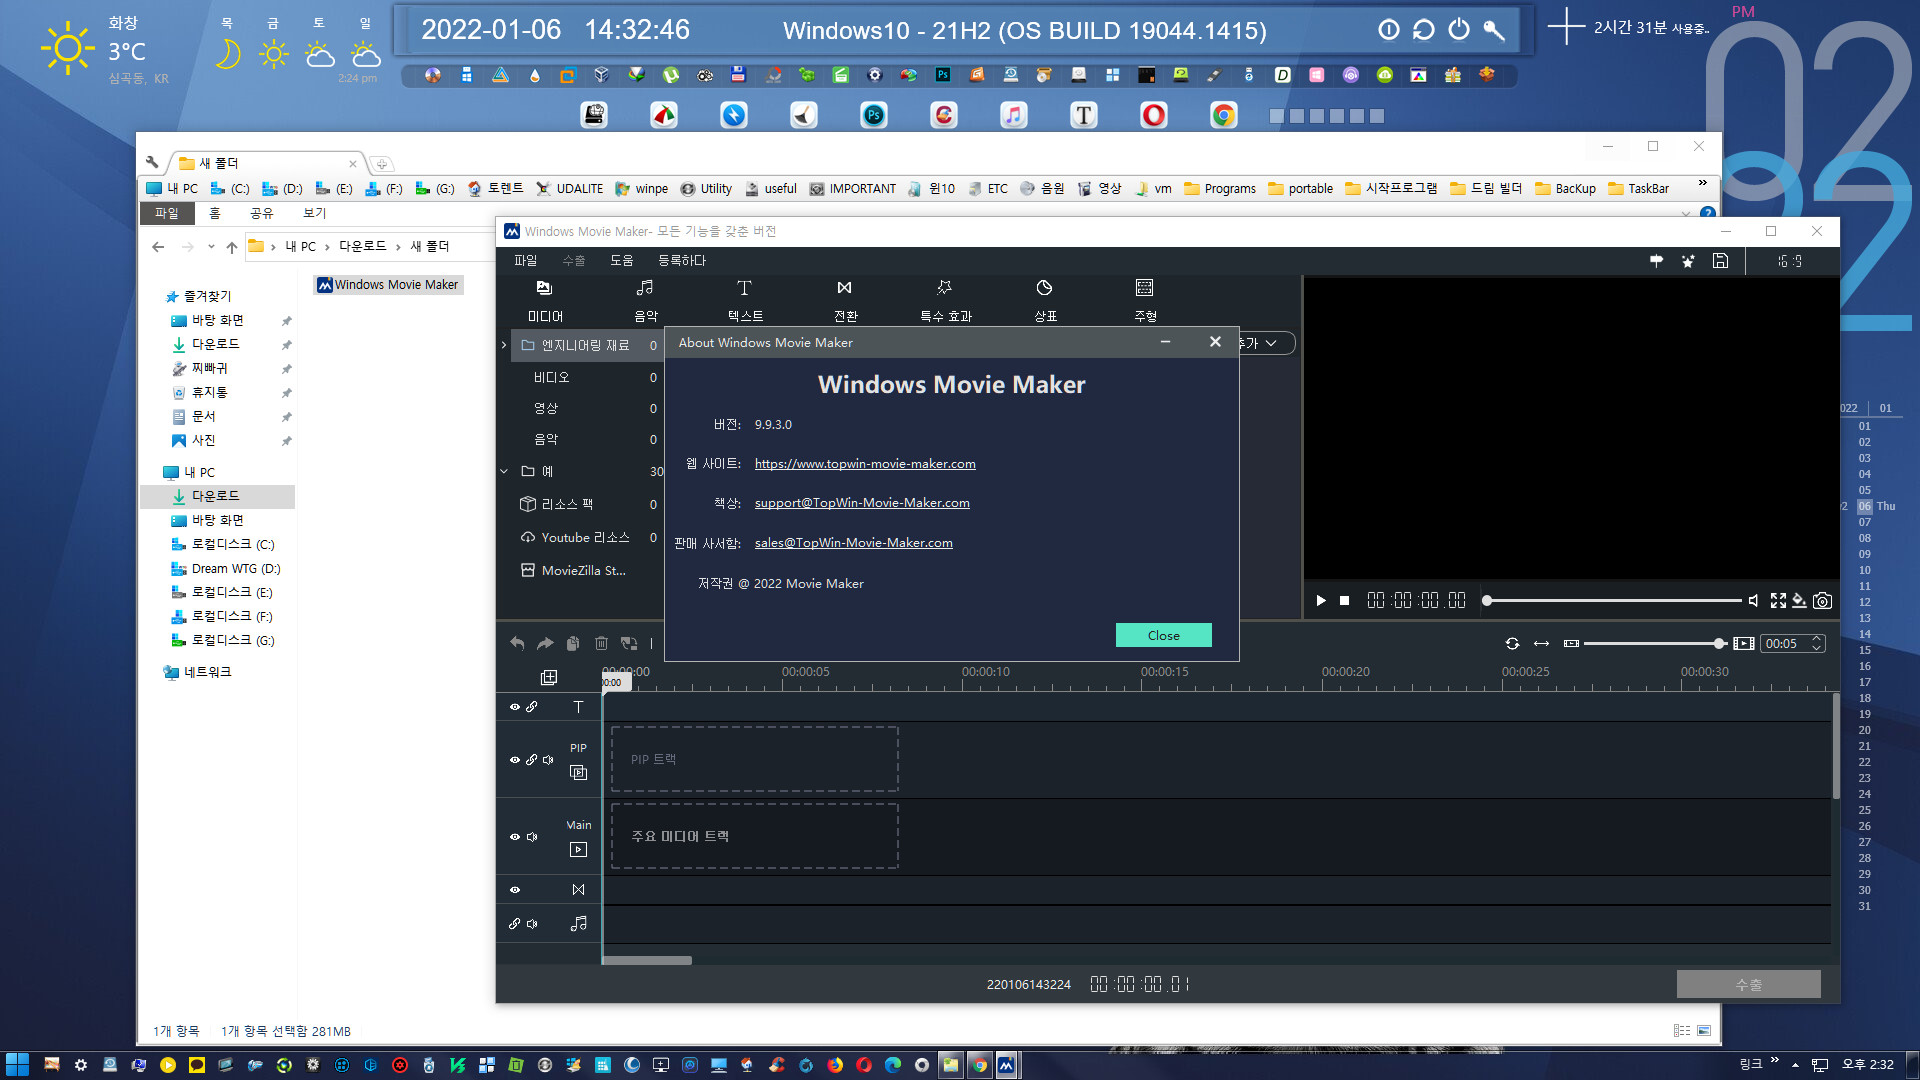Viewport: 1920px width, 1080px height.
Task: Select the Youtube resources item
Action: [x=585, y=538]
